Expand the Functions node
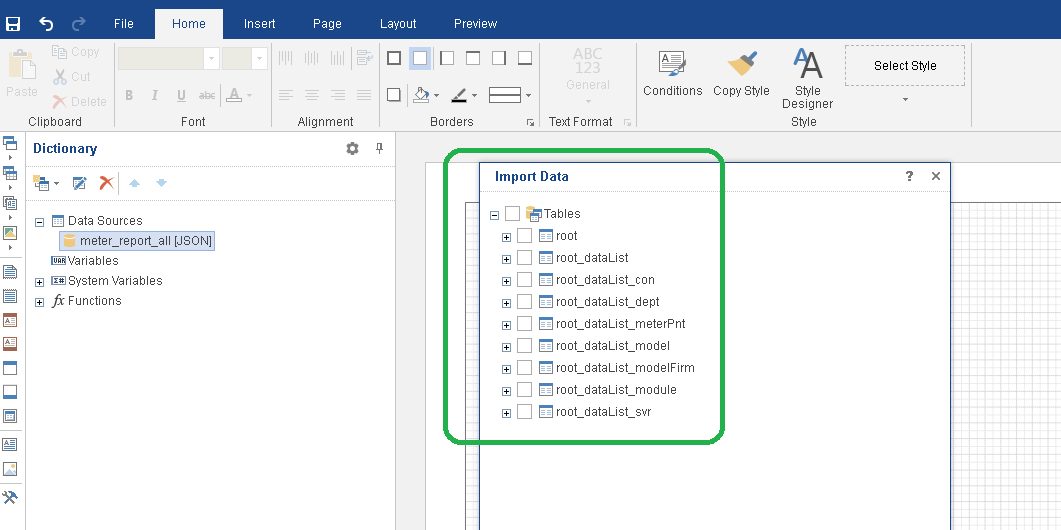Image resolution: width=1061 pixels, height=530 pixels. (39, 303)
